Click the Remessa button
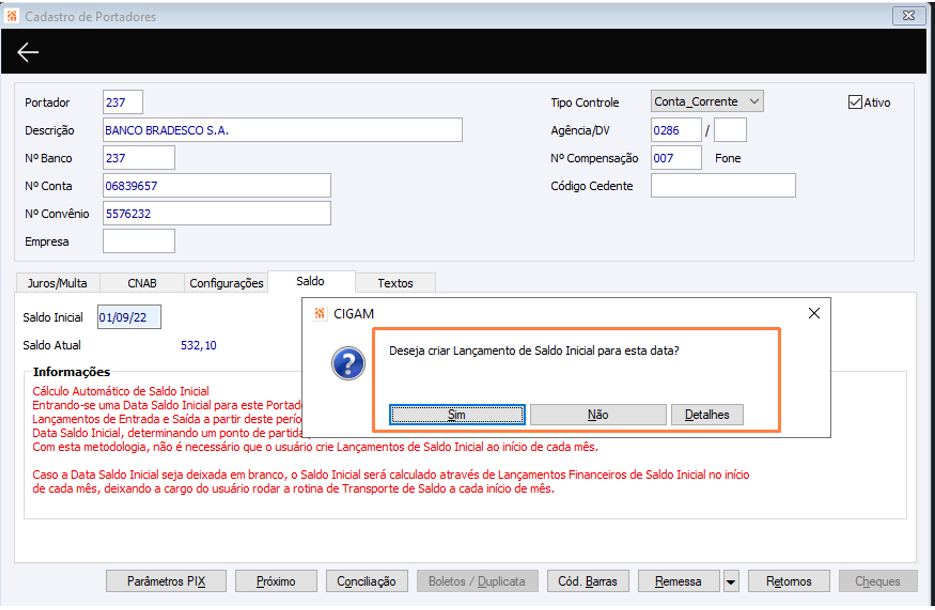 (x=679, y=581)
